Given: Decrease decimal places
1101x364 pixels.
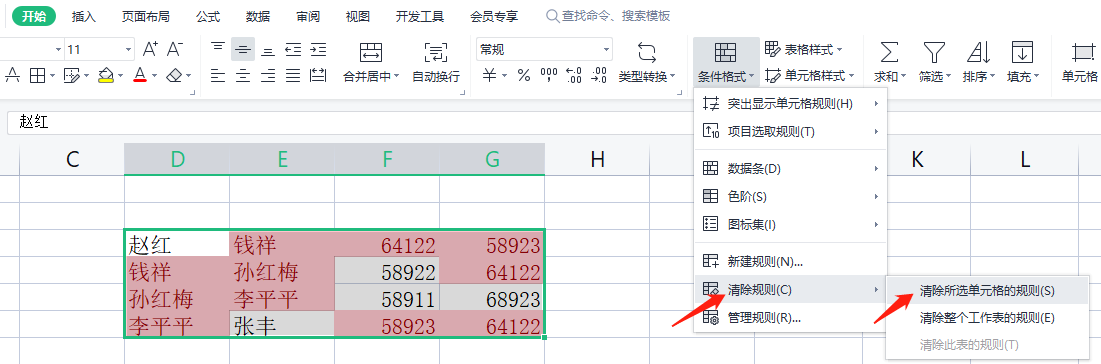Looking at the screenshot, I should 599,75.
